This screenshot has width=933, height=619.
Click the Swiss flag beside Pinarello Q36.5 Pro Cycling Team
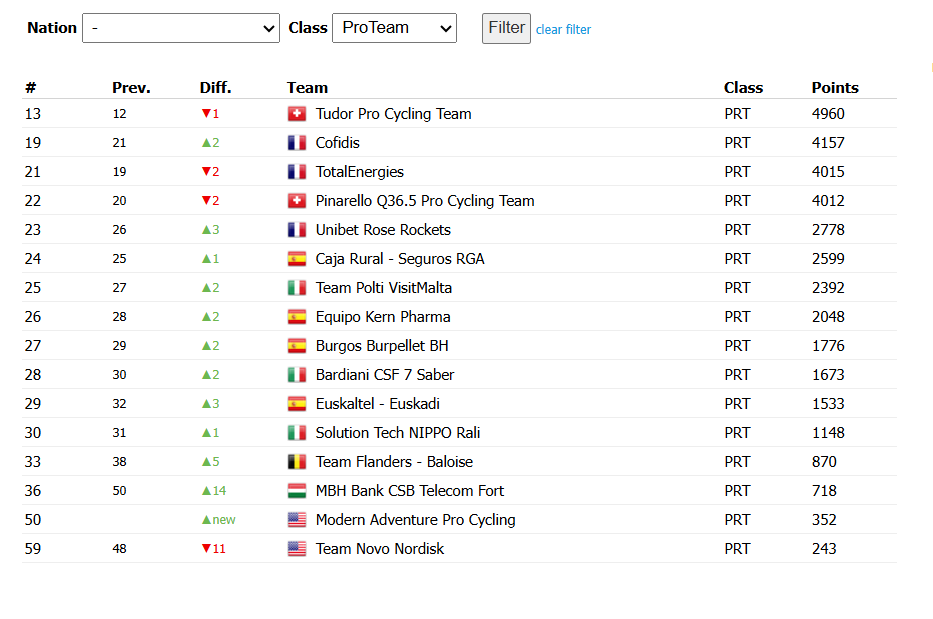click(296, 201)
